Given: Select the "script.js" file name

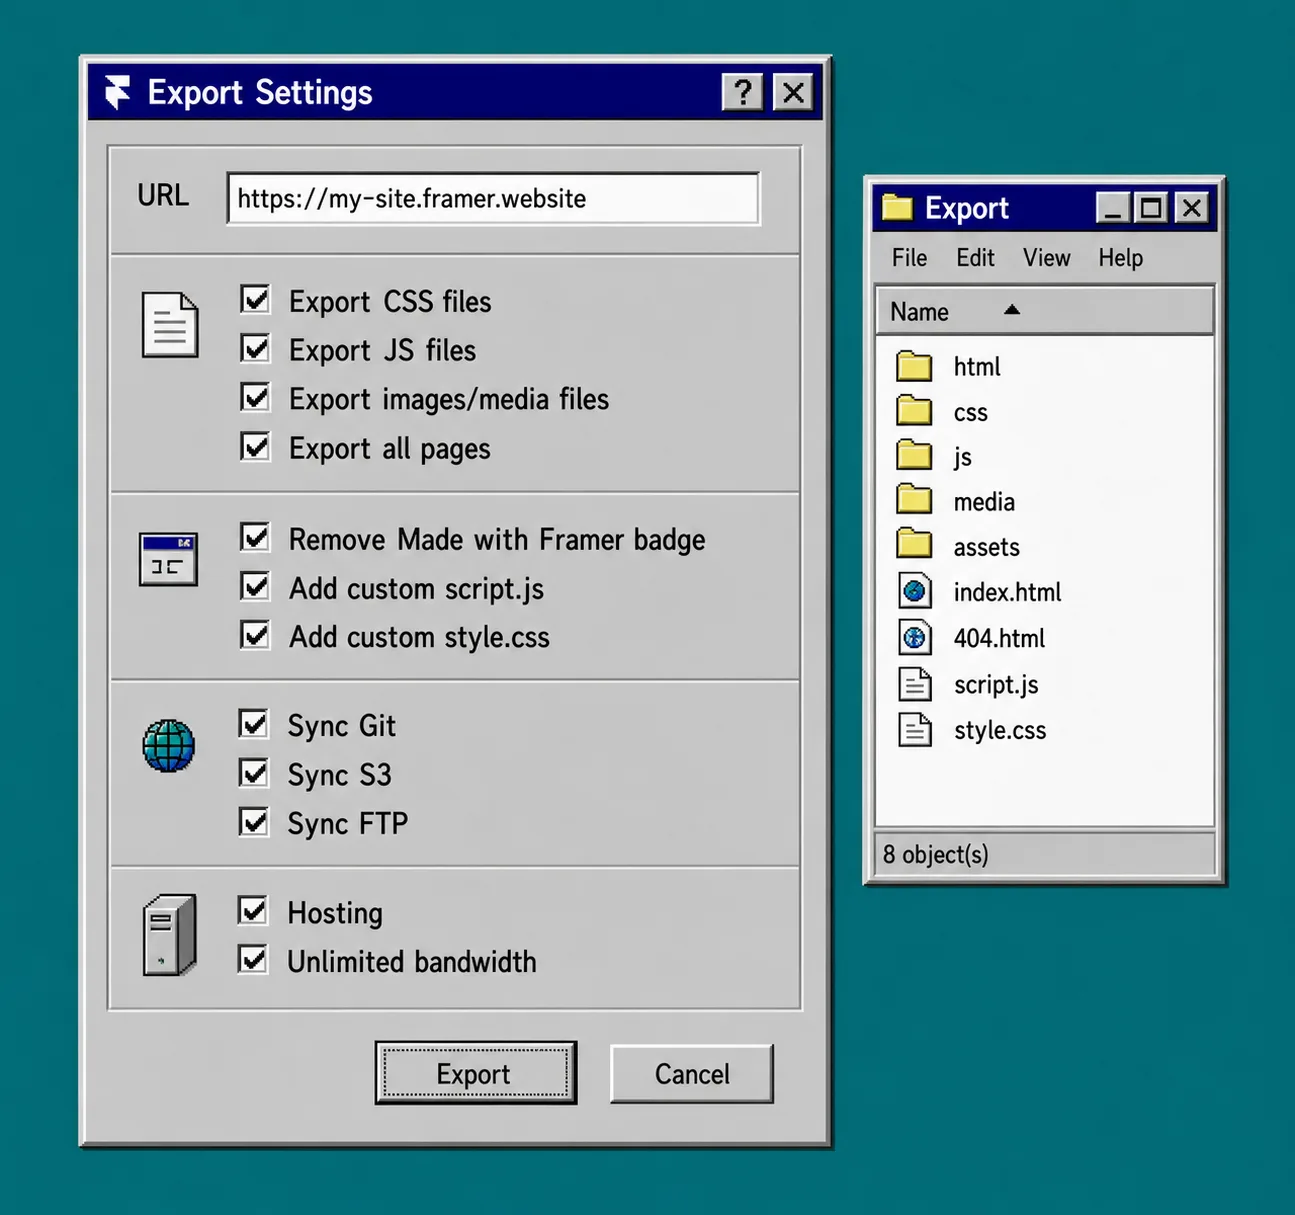Looking at the screenshot, I should [996, 685].
